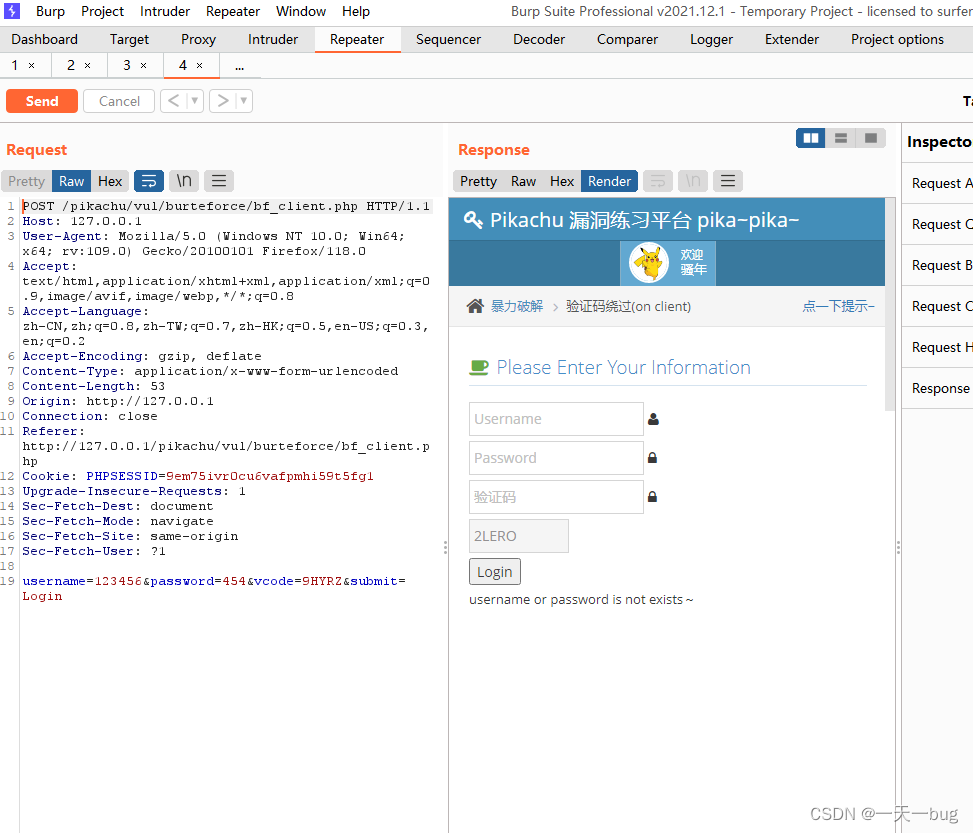Click the 验证码 input field
Viewport: 973px width, 833px height.
[x=556, y=497]
